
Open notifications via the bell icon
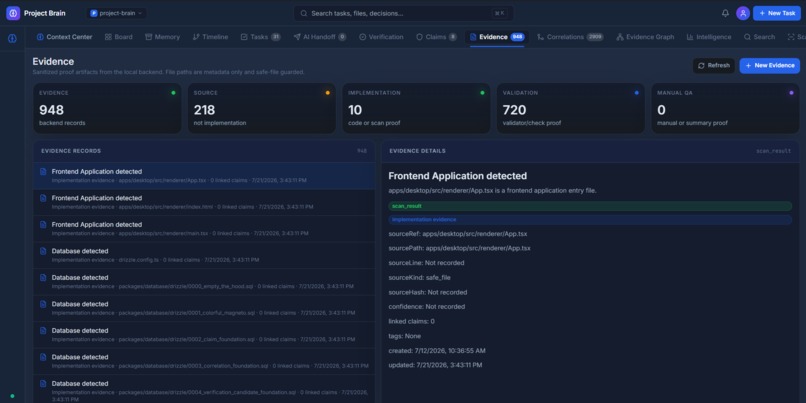click(725, 13)
